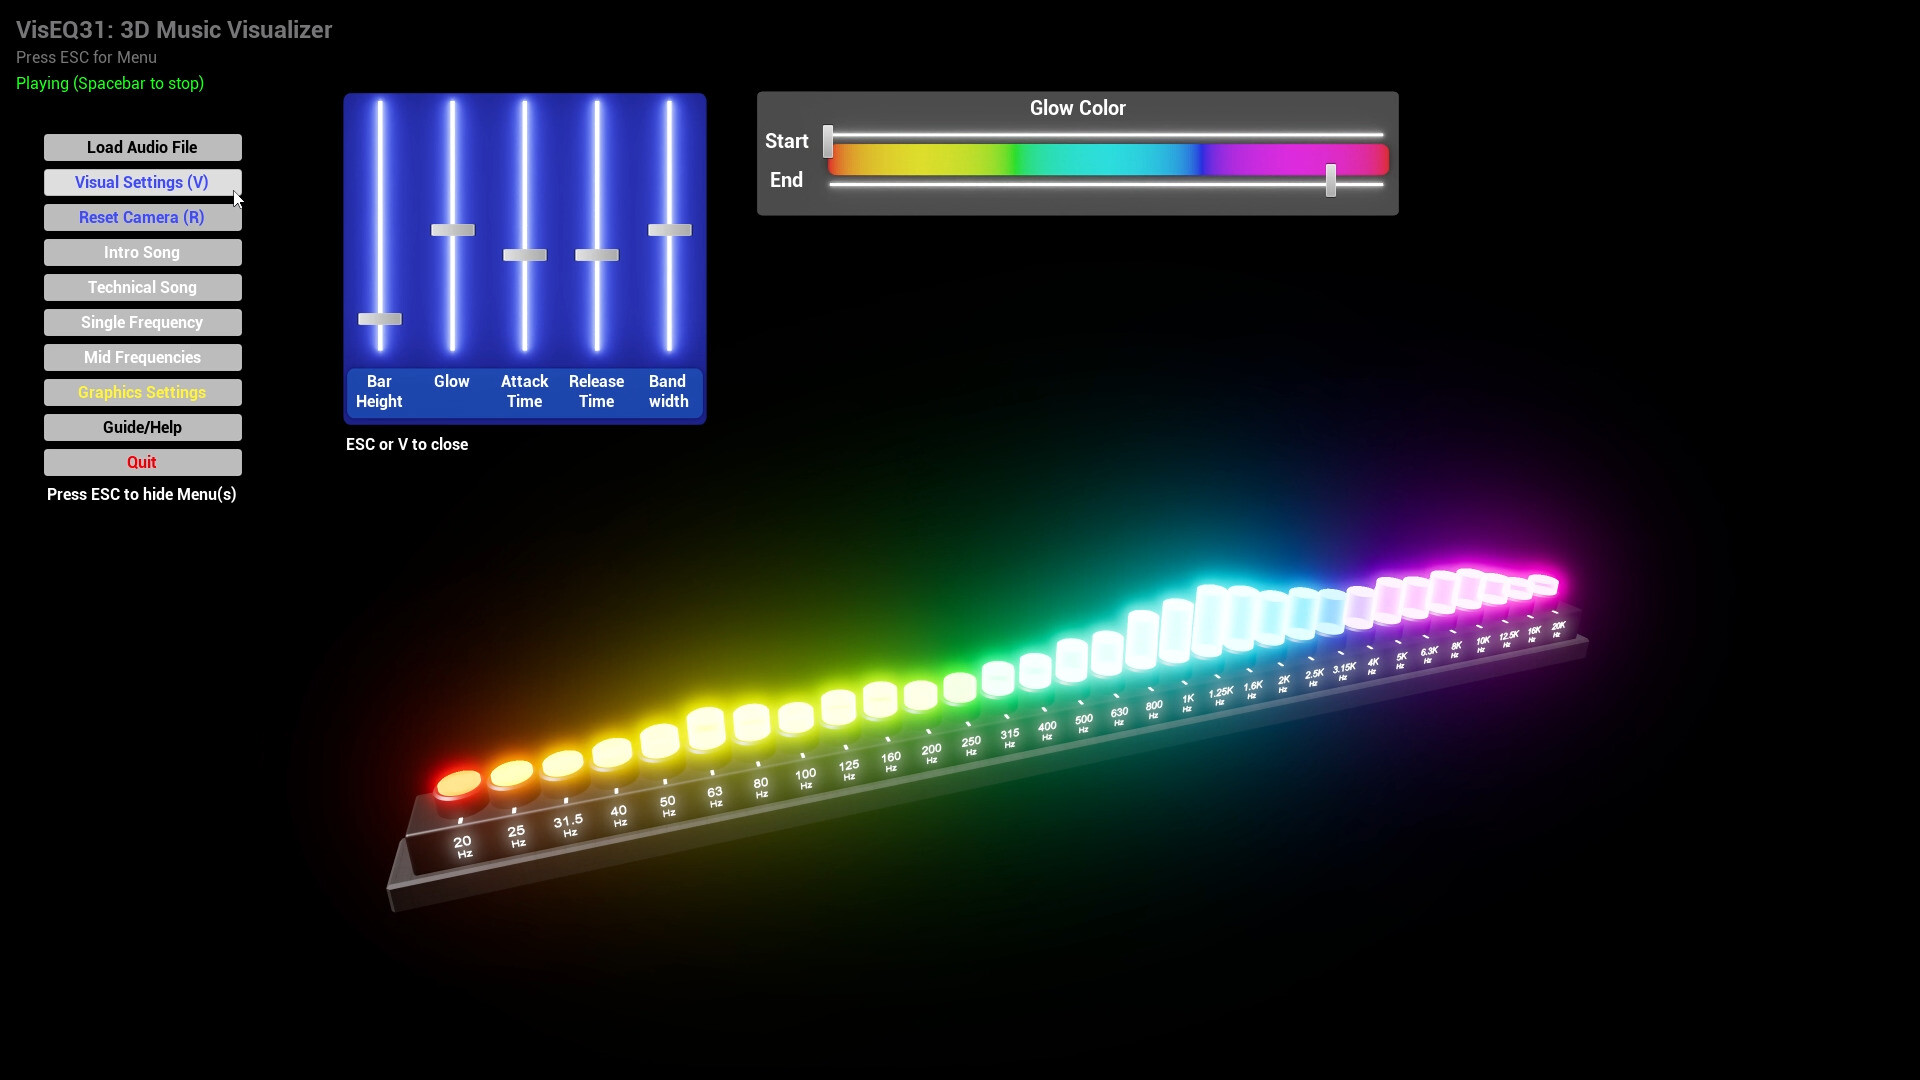Open the Guide/Help page

[142, 427]
